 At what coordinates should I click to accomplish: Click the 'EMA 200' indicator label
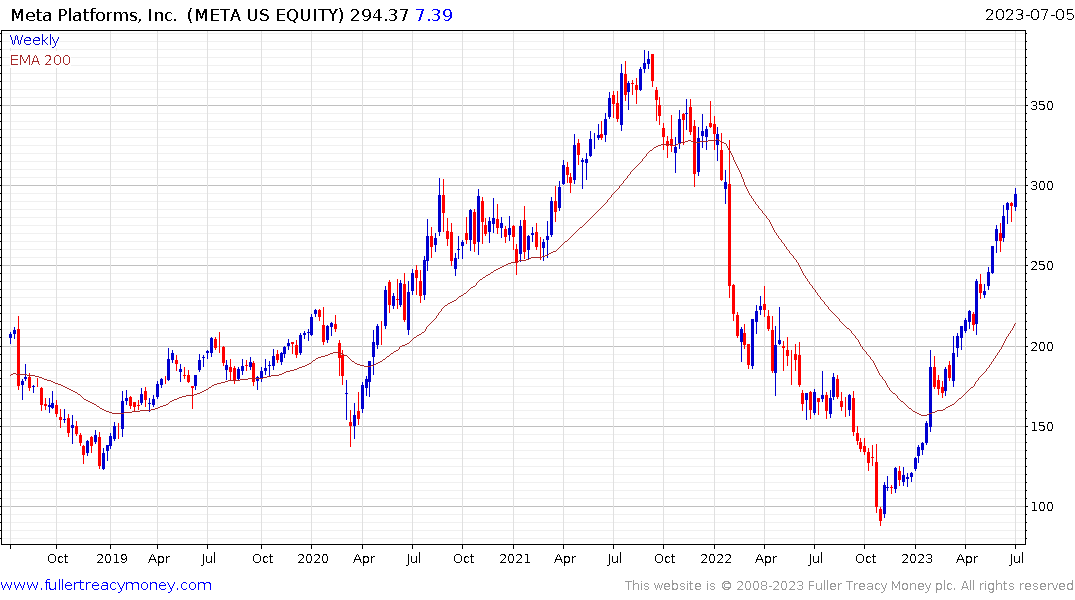(x=40, y=60)
